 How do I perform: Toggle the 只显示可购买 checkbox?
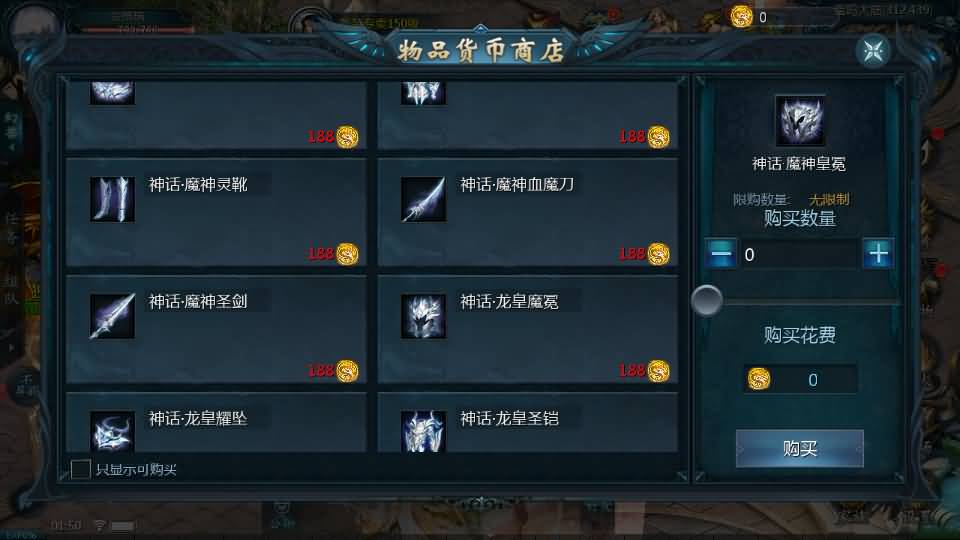(x=81, y=470)
